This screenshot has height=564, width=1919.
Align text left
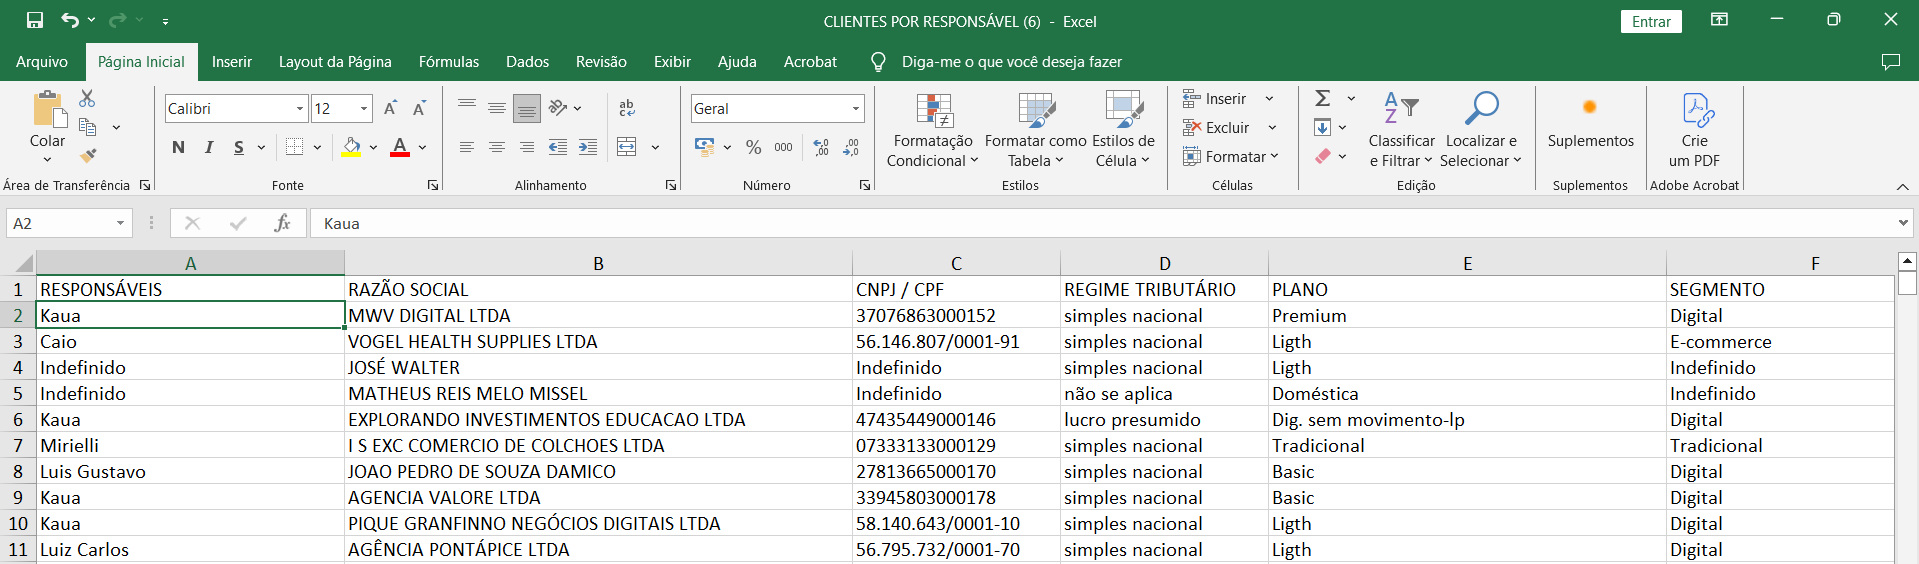(x=467, y=147)
